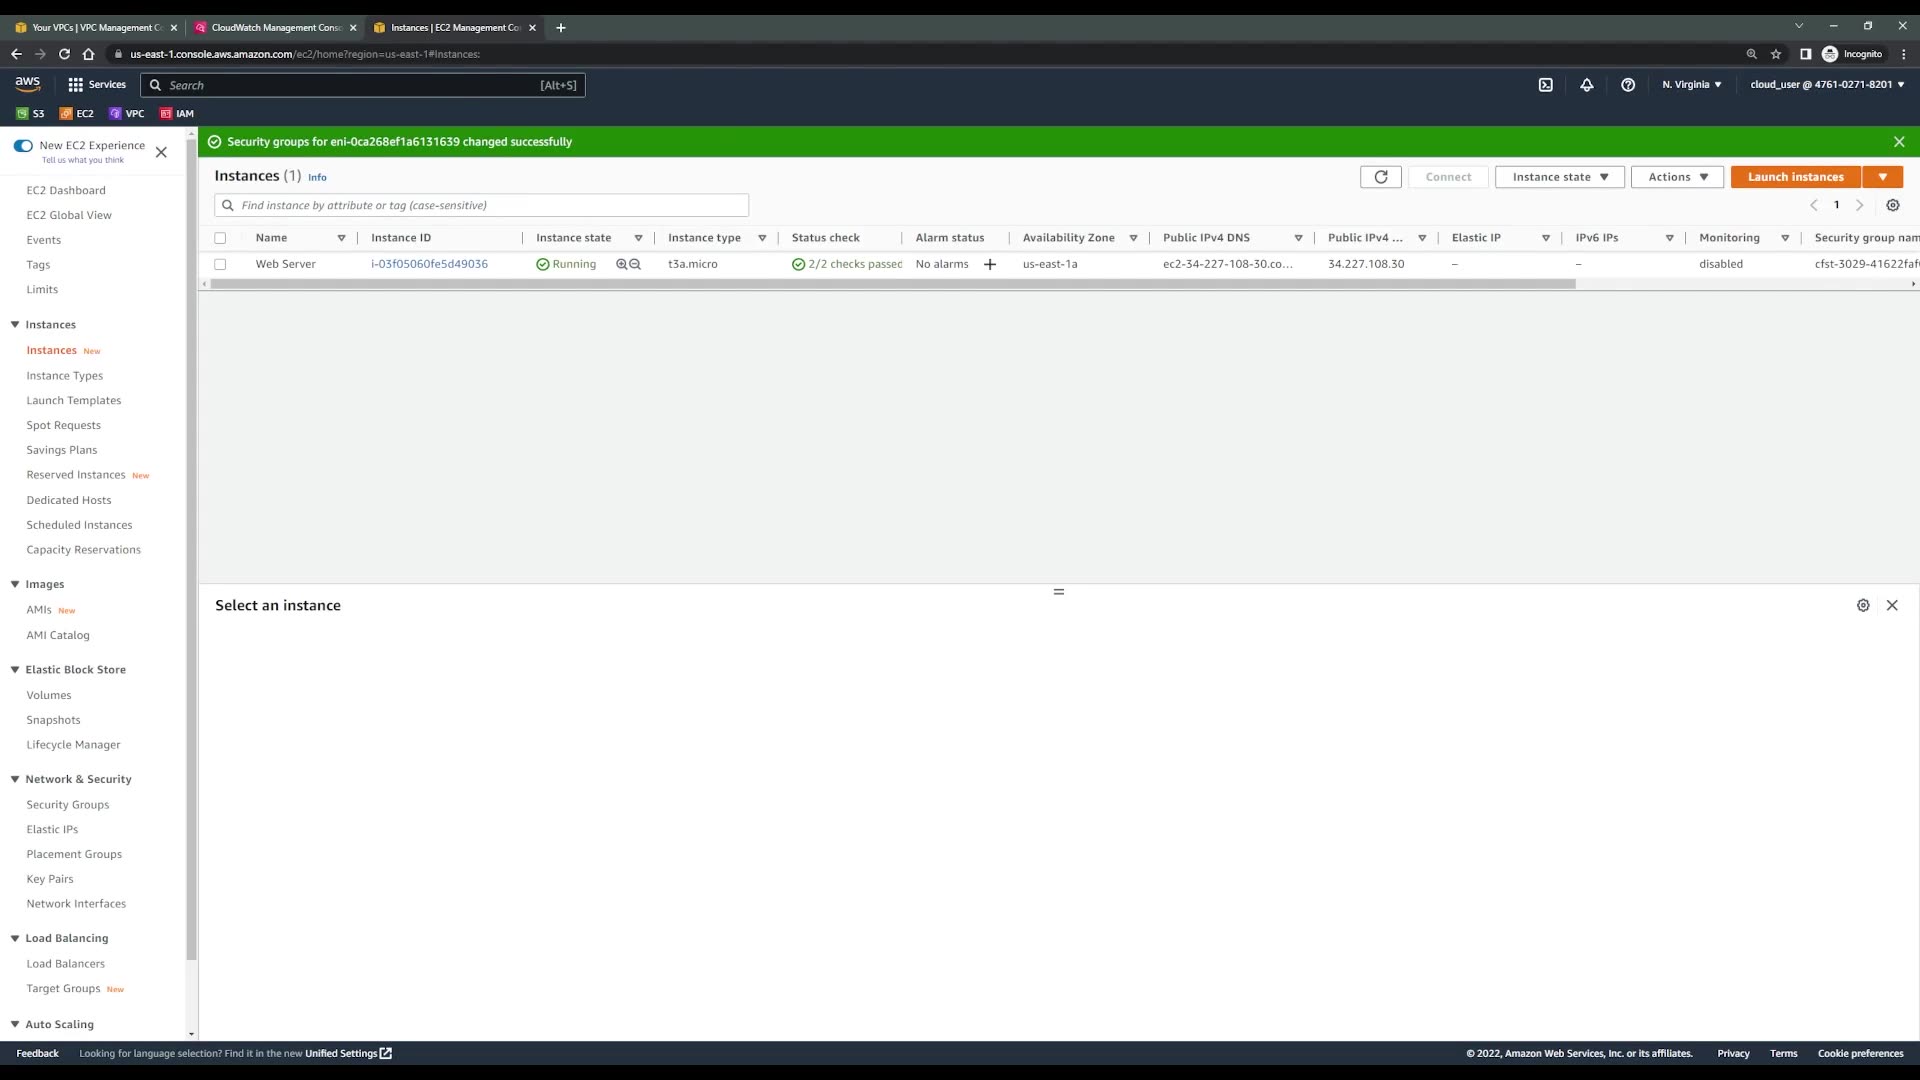Click the zoom-in icon beside Running
Screen dimensions: 1920x1080
(622, 265)
